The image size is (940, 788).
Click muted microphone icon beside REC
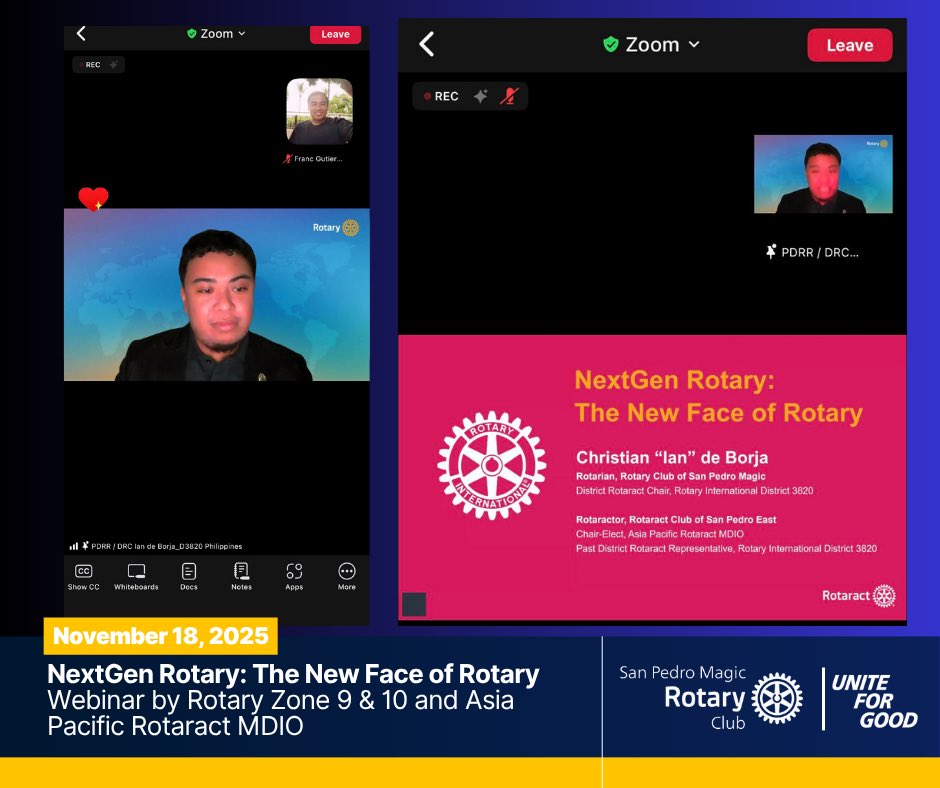pyautogui.click(x=509, y=96)
